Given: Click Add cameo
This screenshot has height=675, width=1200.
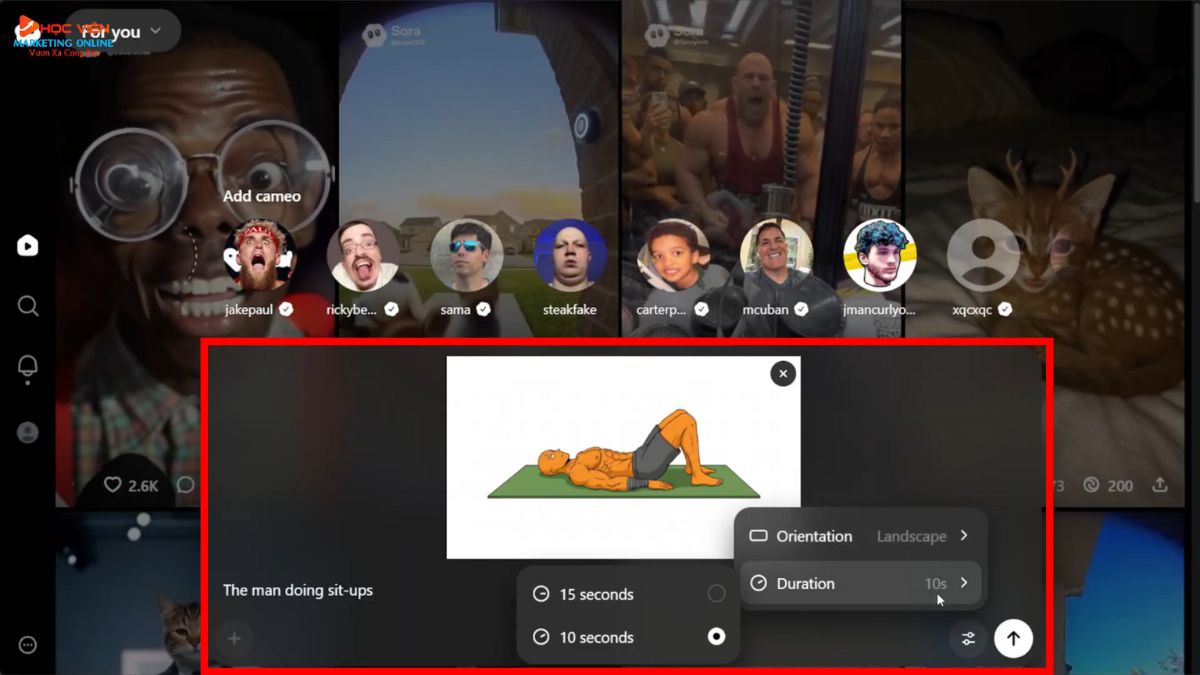Looking at the screenshot, I should 261,196.
